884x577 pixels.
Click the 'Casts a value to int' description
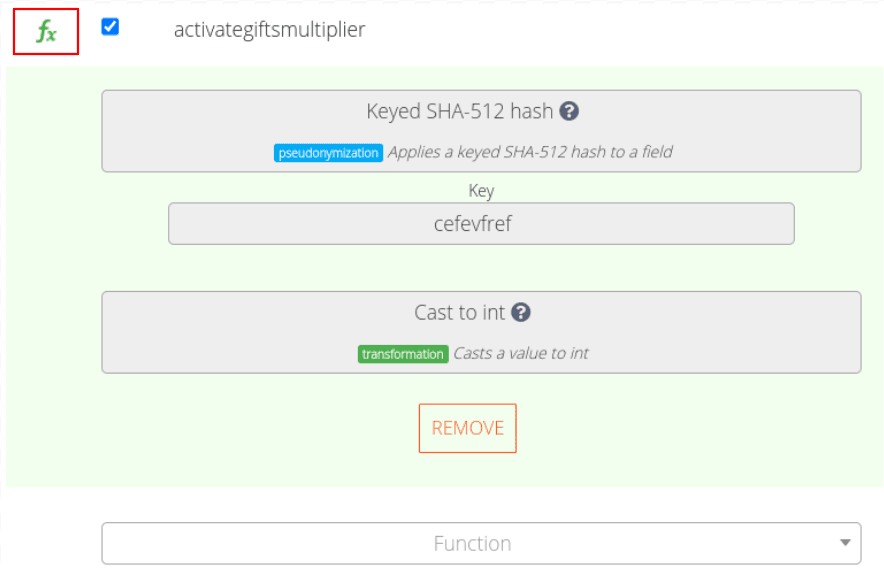pyautogui.click(x=520, y=354)
